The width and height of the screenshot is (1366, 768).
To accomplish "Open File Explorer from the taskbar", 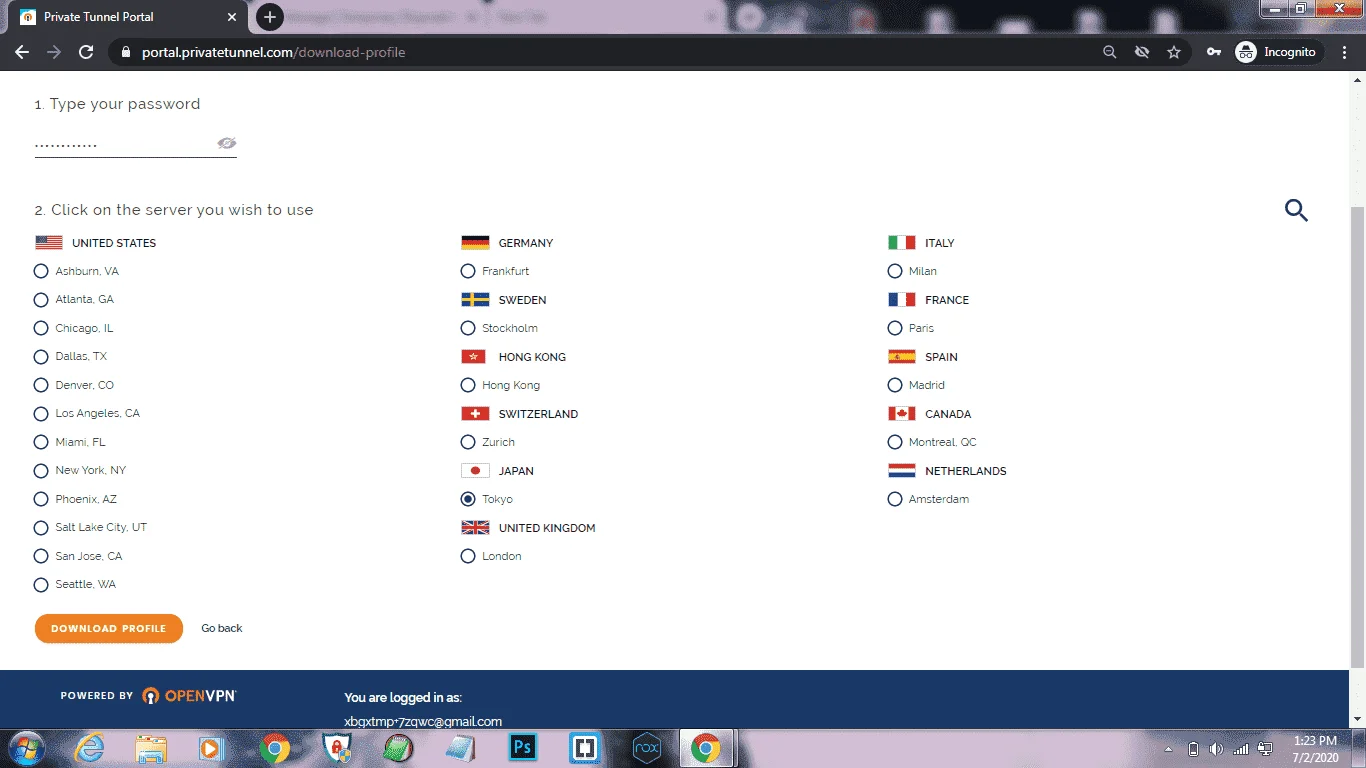I will pyautogui.click(x=151, y=748).
